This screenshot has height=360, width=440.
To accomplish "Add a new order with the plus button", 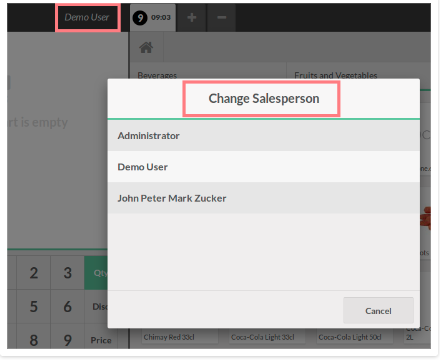I will (192, 18).
